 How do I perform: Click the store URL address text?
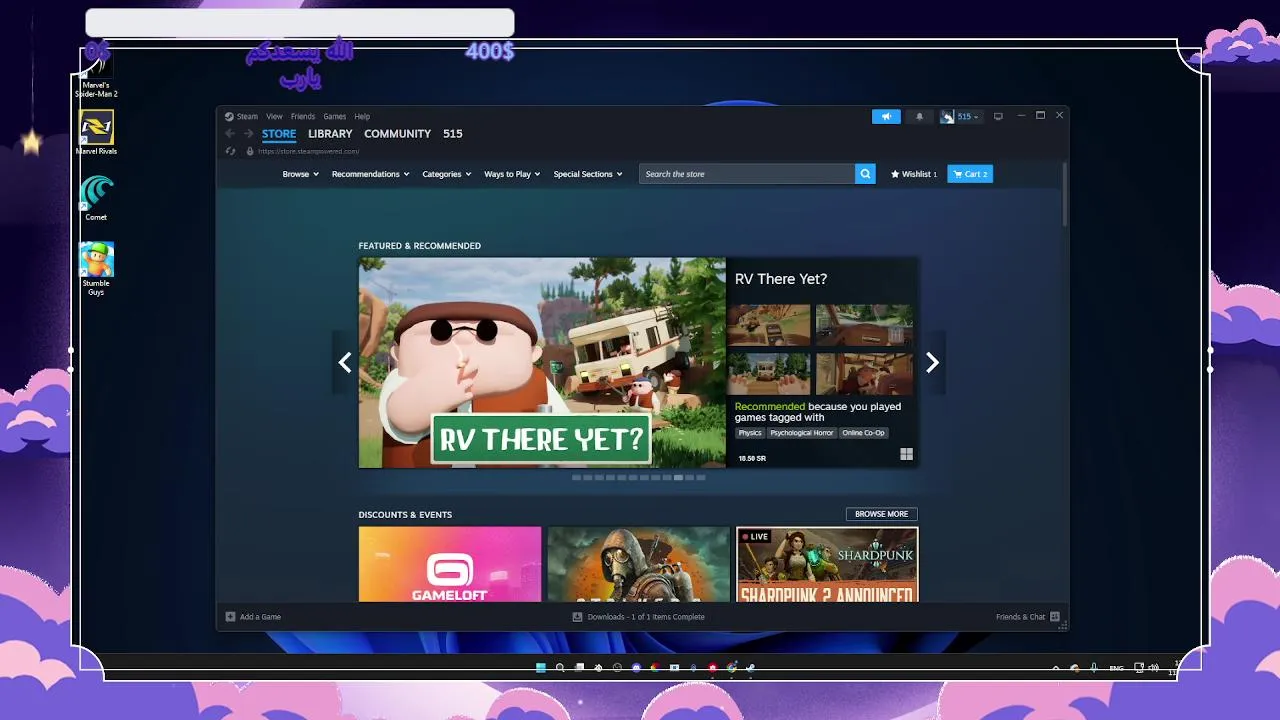tap(308, 151)
